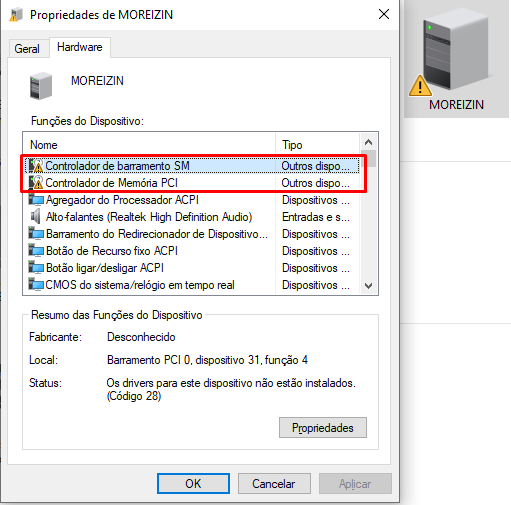The width and height of the screenshot is (511, 505).
Task: Click the Barramento do Redirecionador de Dispositivo icon
Action: point(36,234)
